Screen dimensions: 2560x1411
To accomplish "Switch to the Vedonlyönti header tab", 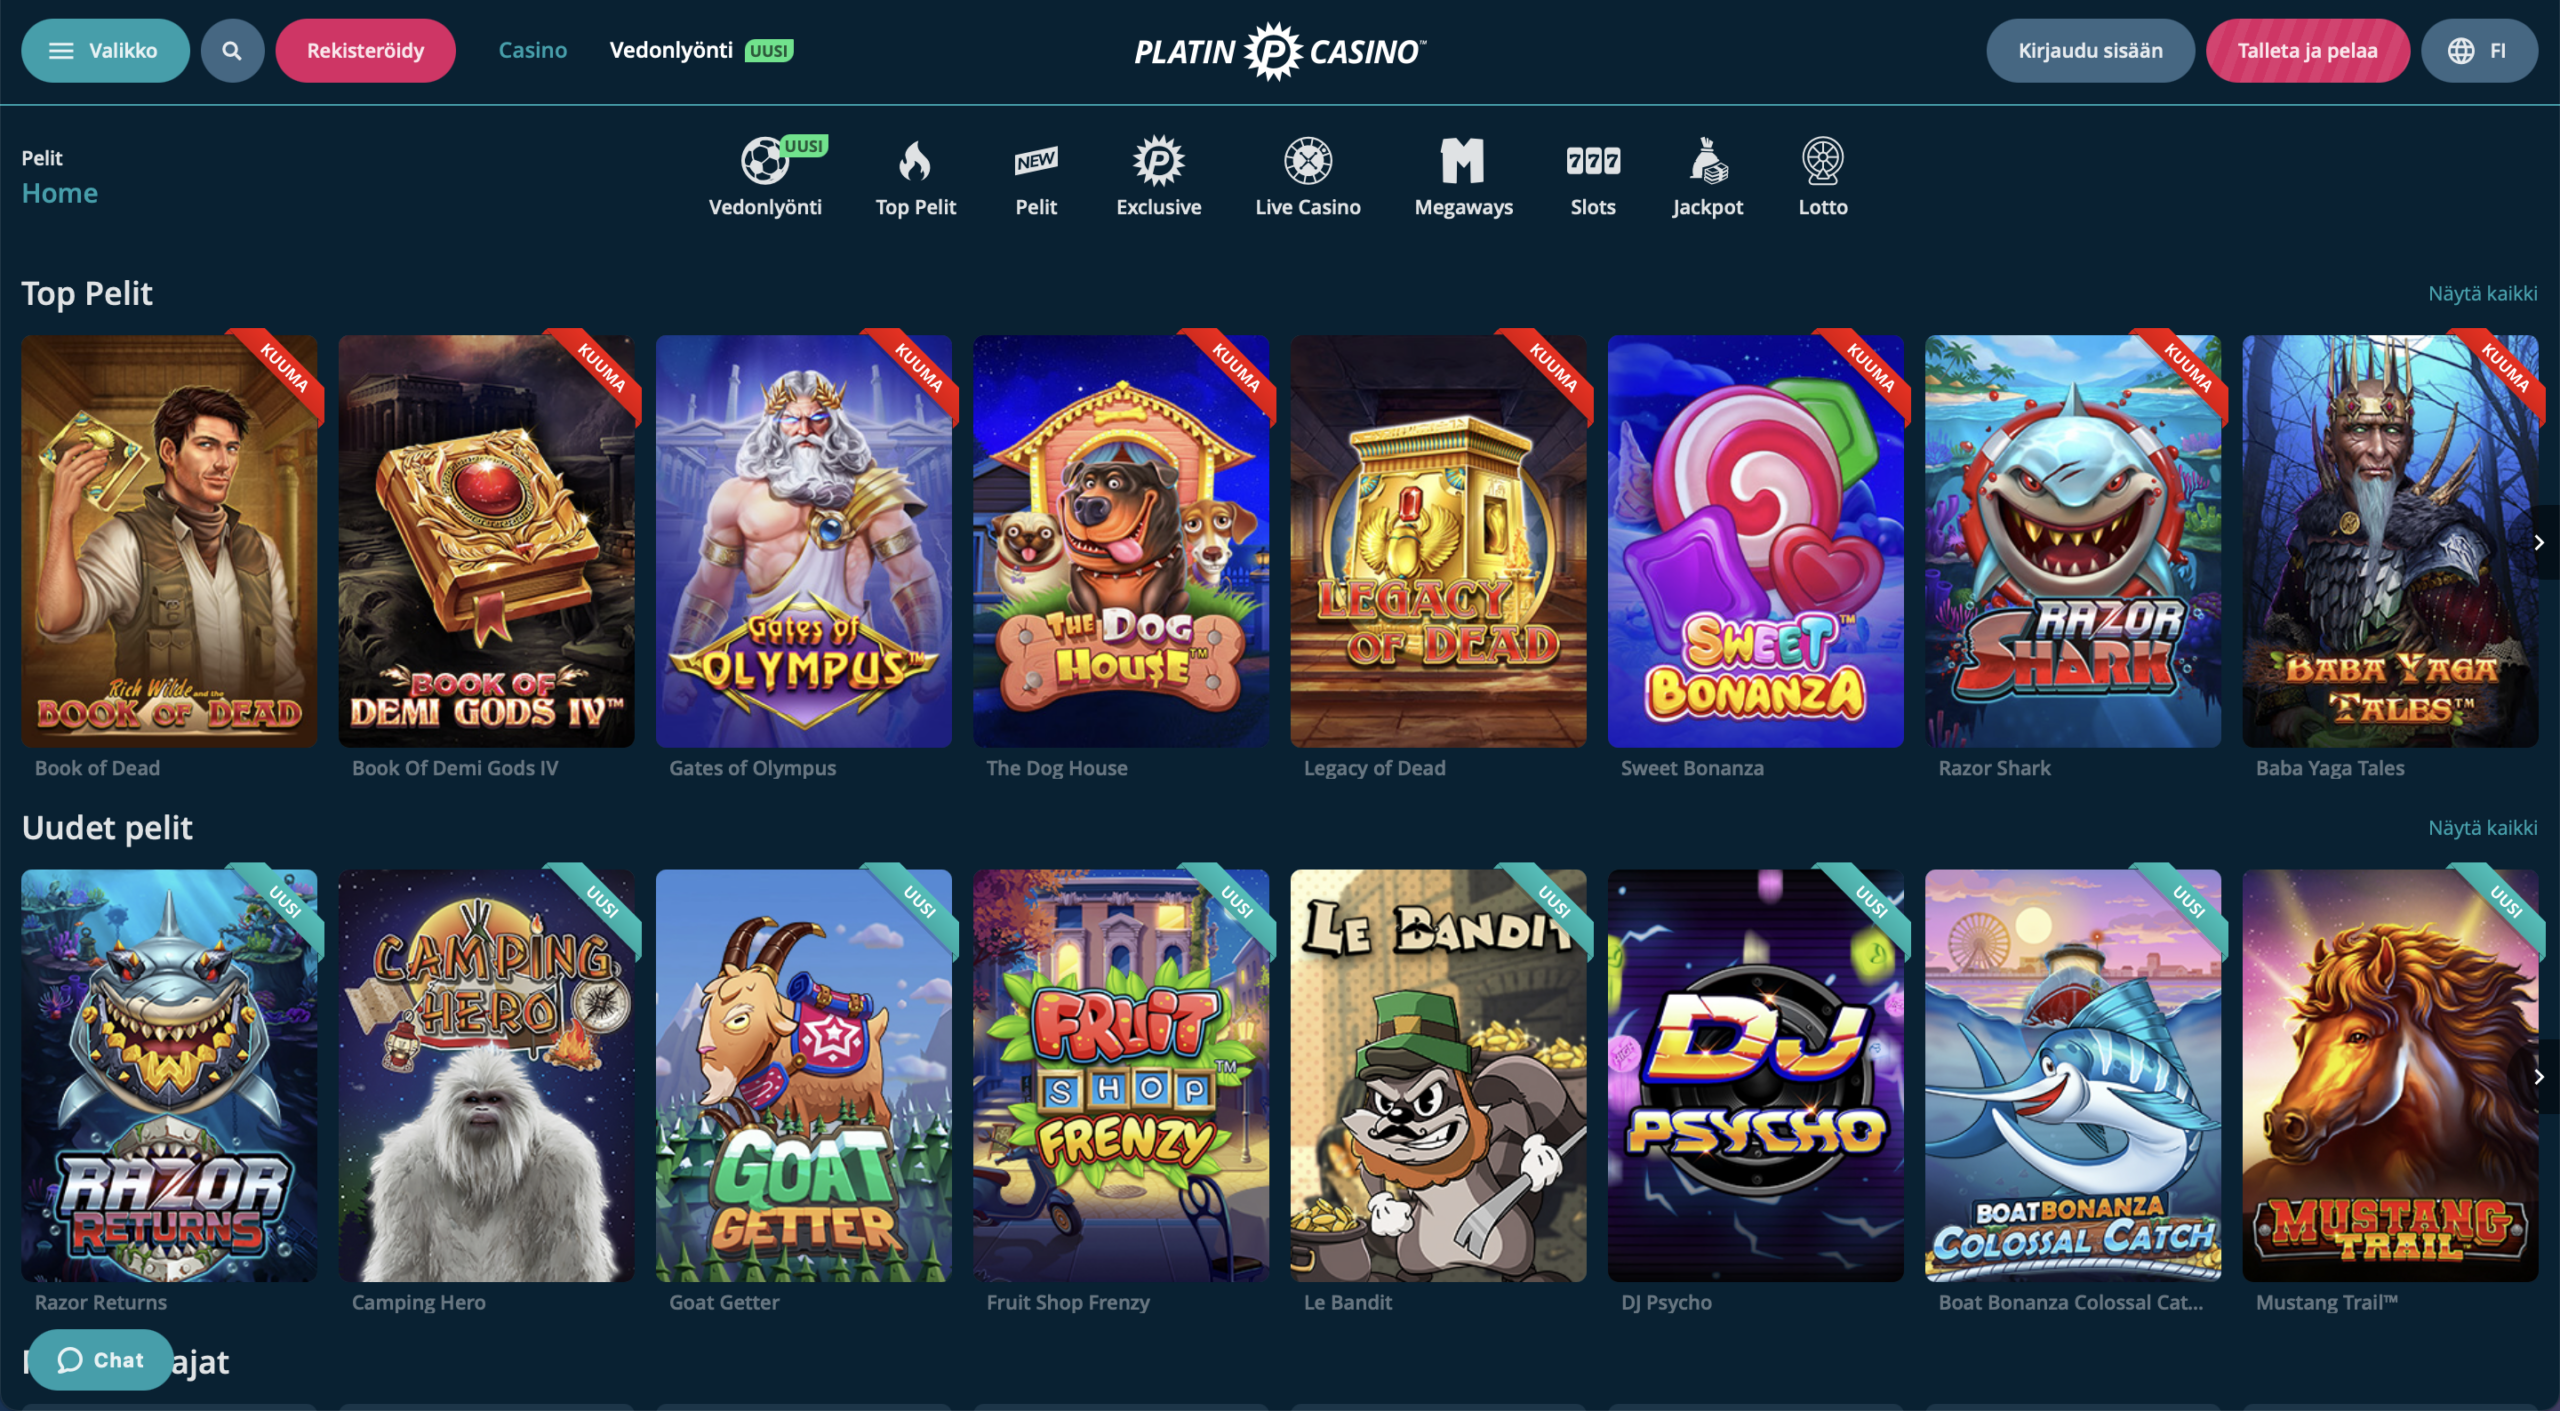I will click(x=671, y=51).
